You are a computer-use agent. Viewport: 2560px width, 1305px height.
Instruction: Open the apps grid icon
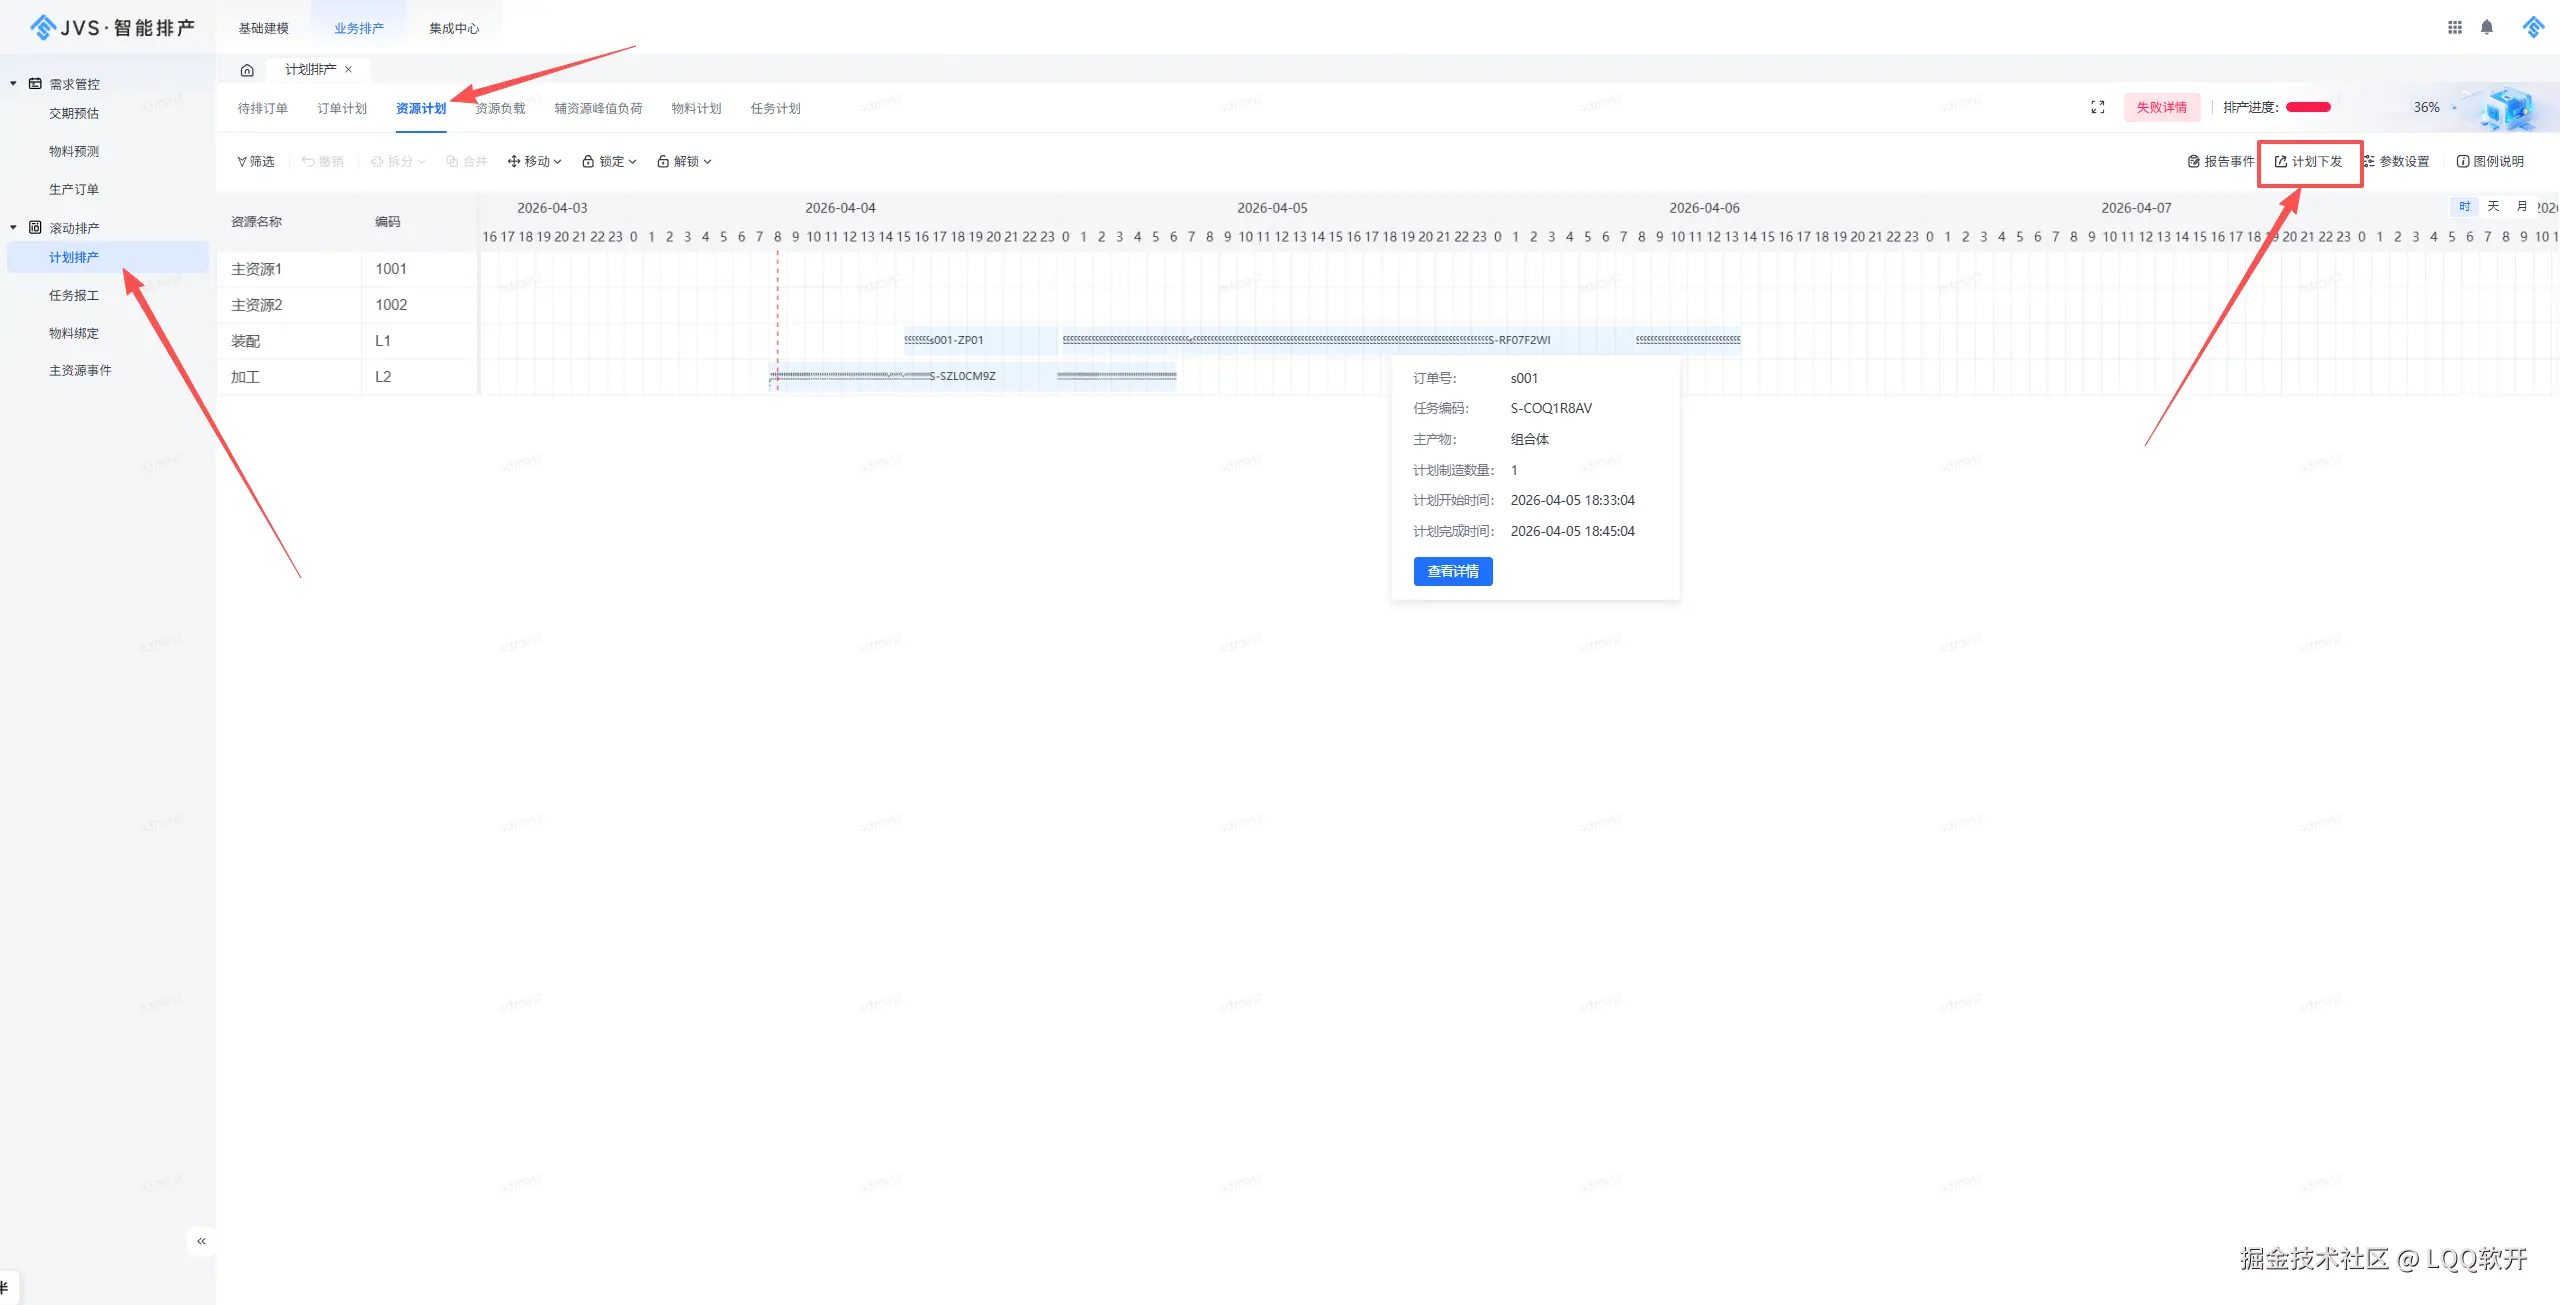(2454, 27)
